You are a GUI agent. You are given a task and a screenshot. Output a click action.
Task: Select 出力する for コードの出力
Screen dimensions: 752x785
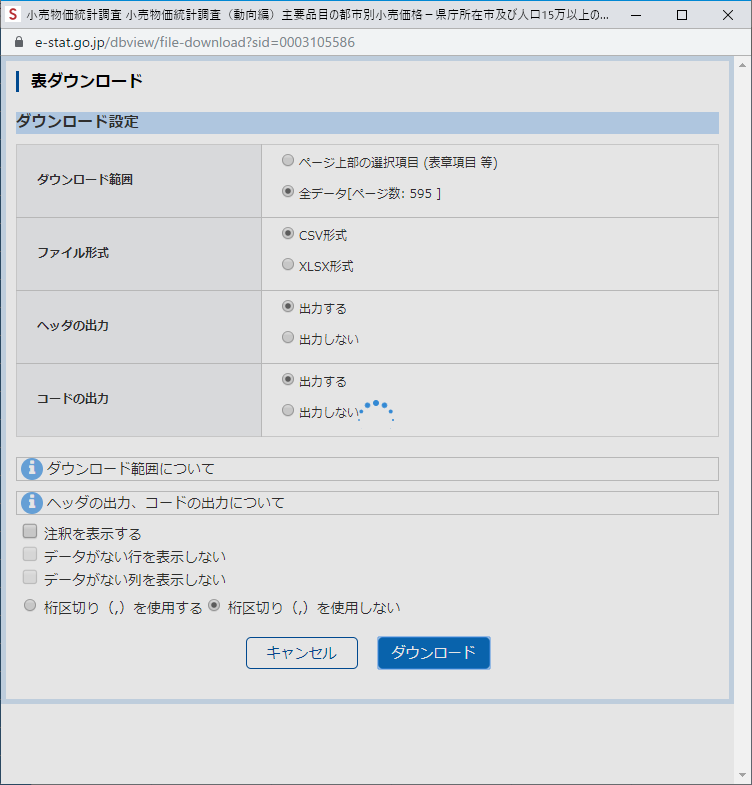pyautogui.click(x=288, y=380)
